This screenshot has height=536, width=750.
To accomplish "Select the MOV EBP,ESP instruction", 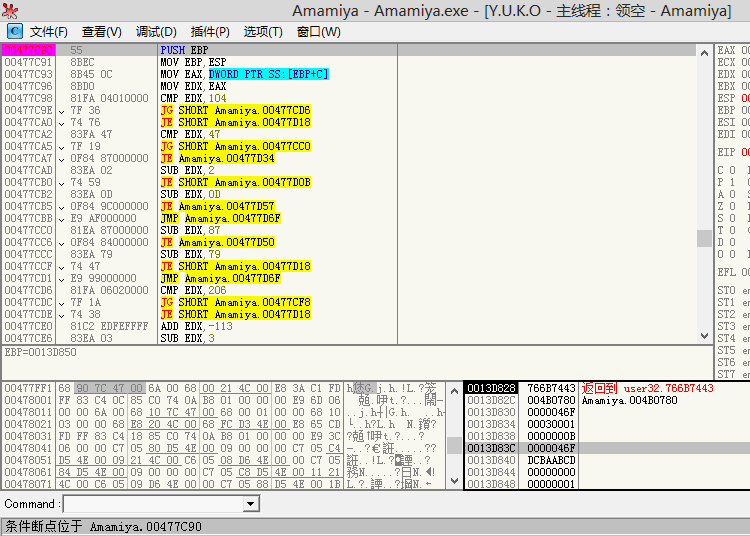I will 193,62.
